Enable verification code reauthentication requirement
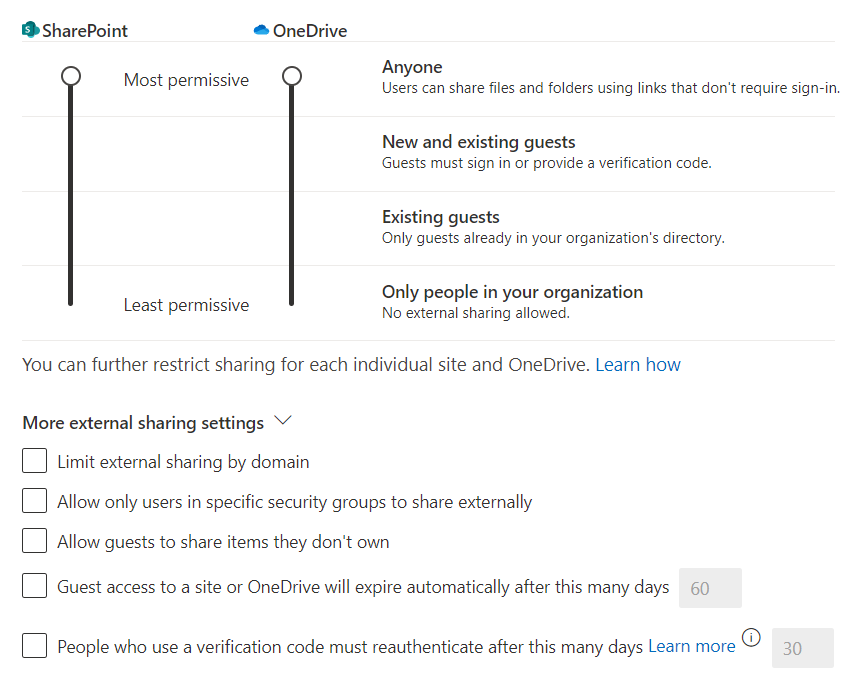This screenshot has height=683, width=863. click(34, 646)
